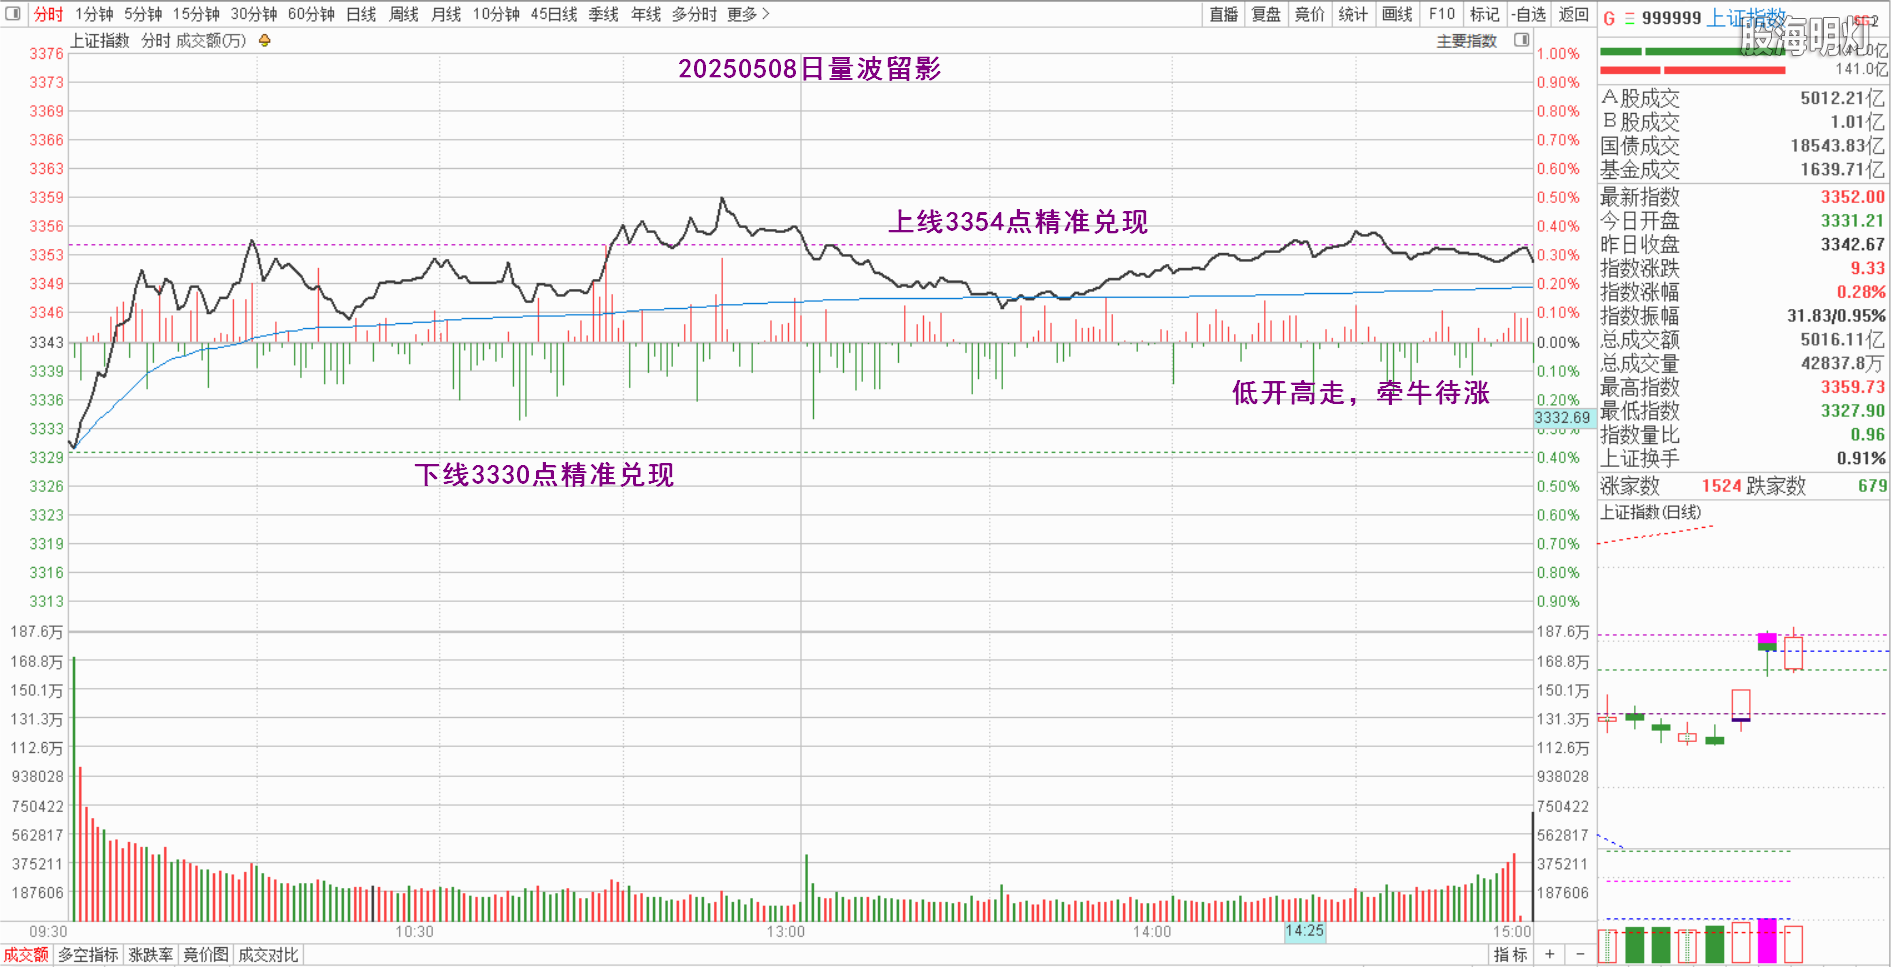Open the 月线 monthly chart

(x=446, y=14)
